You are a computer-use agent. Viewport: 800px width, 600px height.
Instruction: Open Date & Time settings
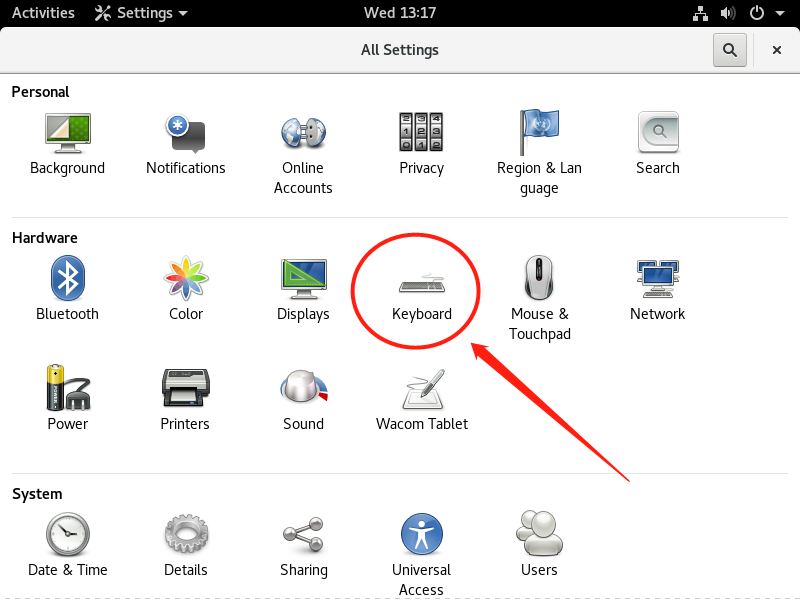(67, 545)
